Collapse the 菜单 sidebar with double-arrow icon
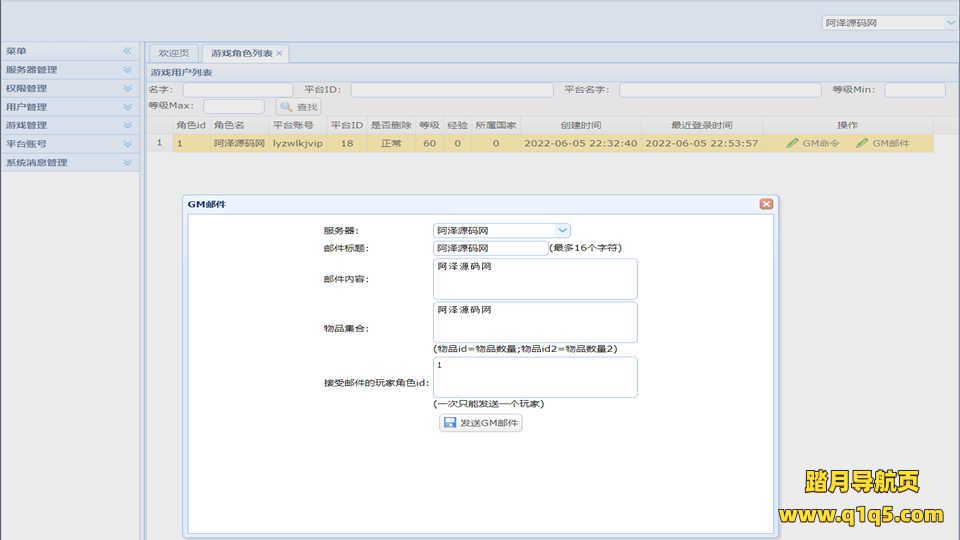This screenshot has height=540, width=960. [x=127, y=51]
